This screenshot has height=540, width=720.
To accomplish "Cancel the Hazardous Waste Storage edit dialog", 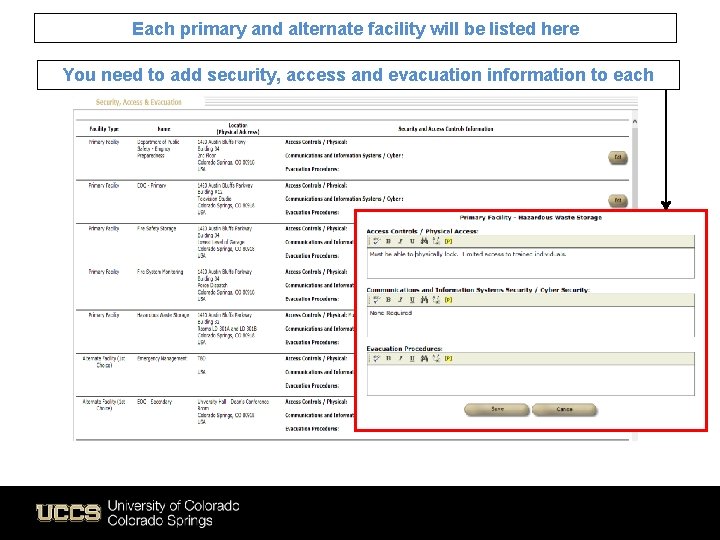I will point(564,409).
